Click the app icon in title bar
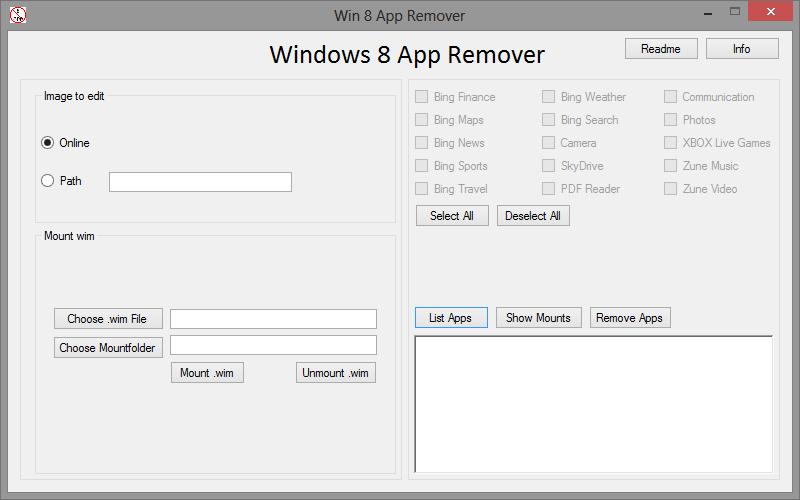This screenshot has height=500, width=800. click(18, 15)
